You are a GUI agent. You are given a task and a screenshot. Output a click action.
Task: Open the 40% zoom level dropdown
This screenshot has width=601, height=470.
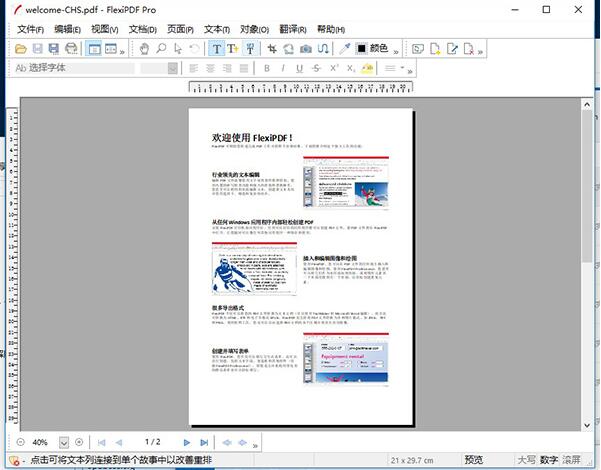(64, 443)
